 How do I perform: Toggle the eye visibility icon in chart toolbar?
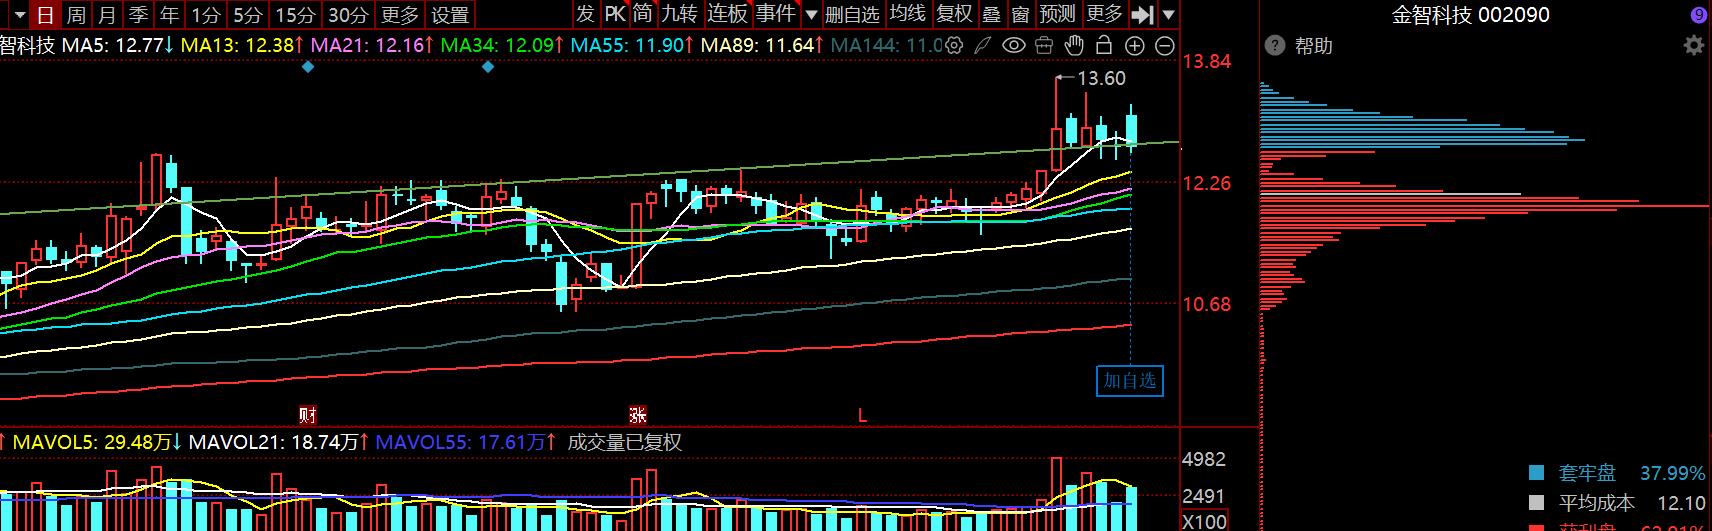tap(1014, 45)
